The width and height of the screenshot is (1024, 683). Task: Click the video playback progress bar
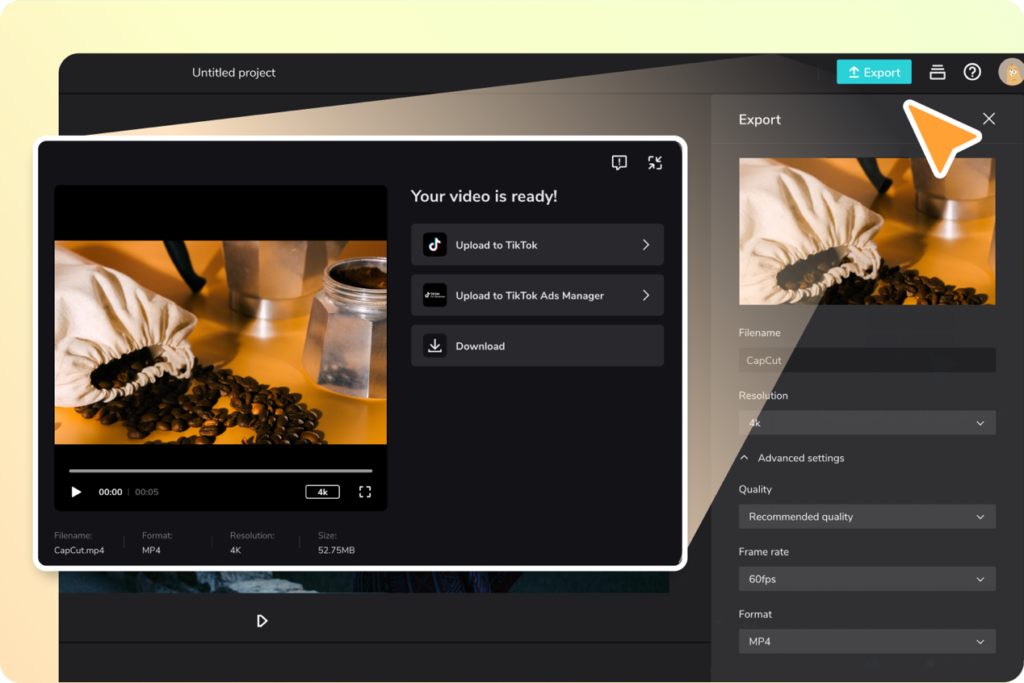click(220, 468)
